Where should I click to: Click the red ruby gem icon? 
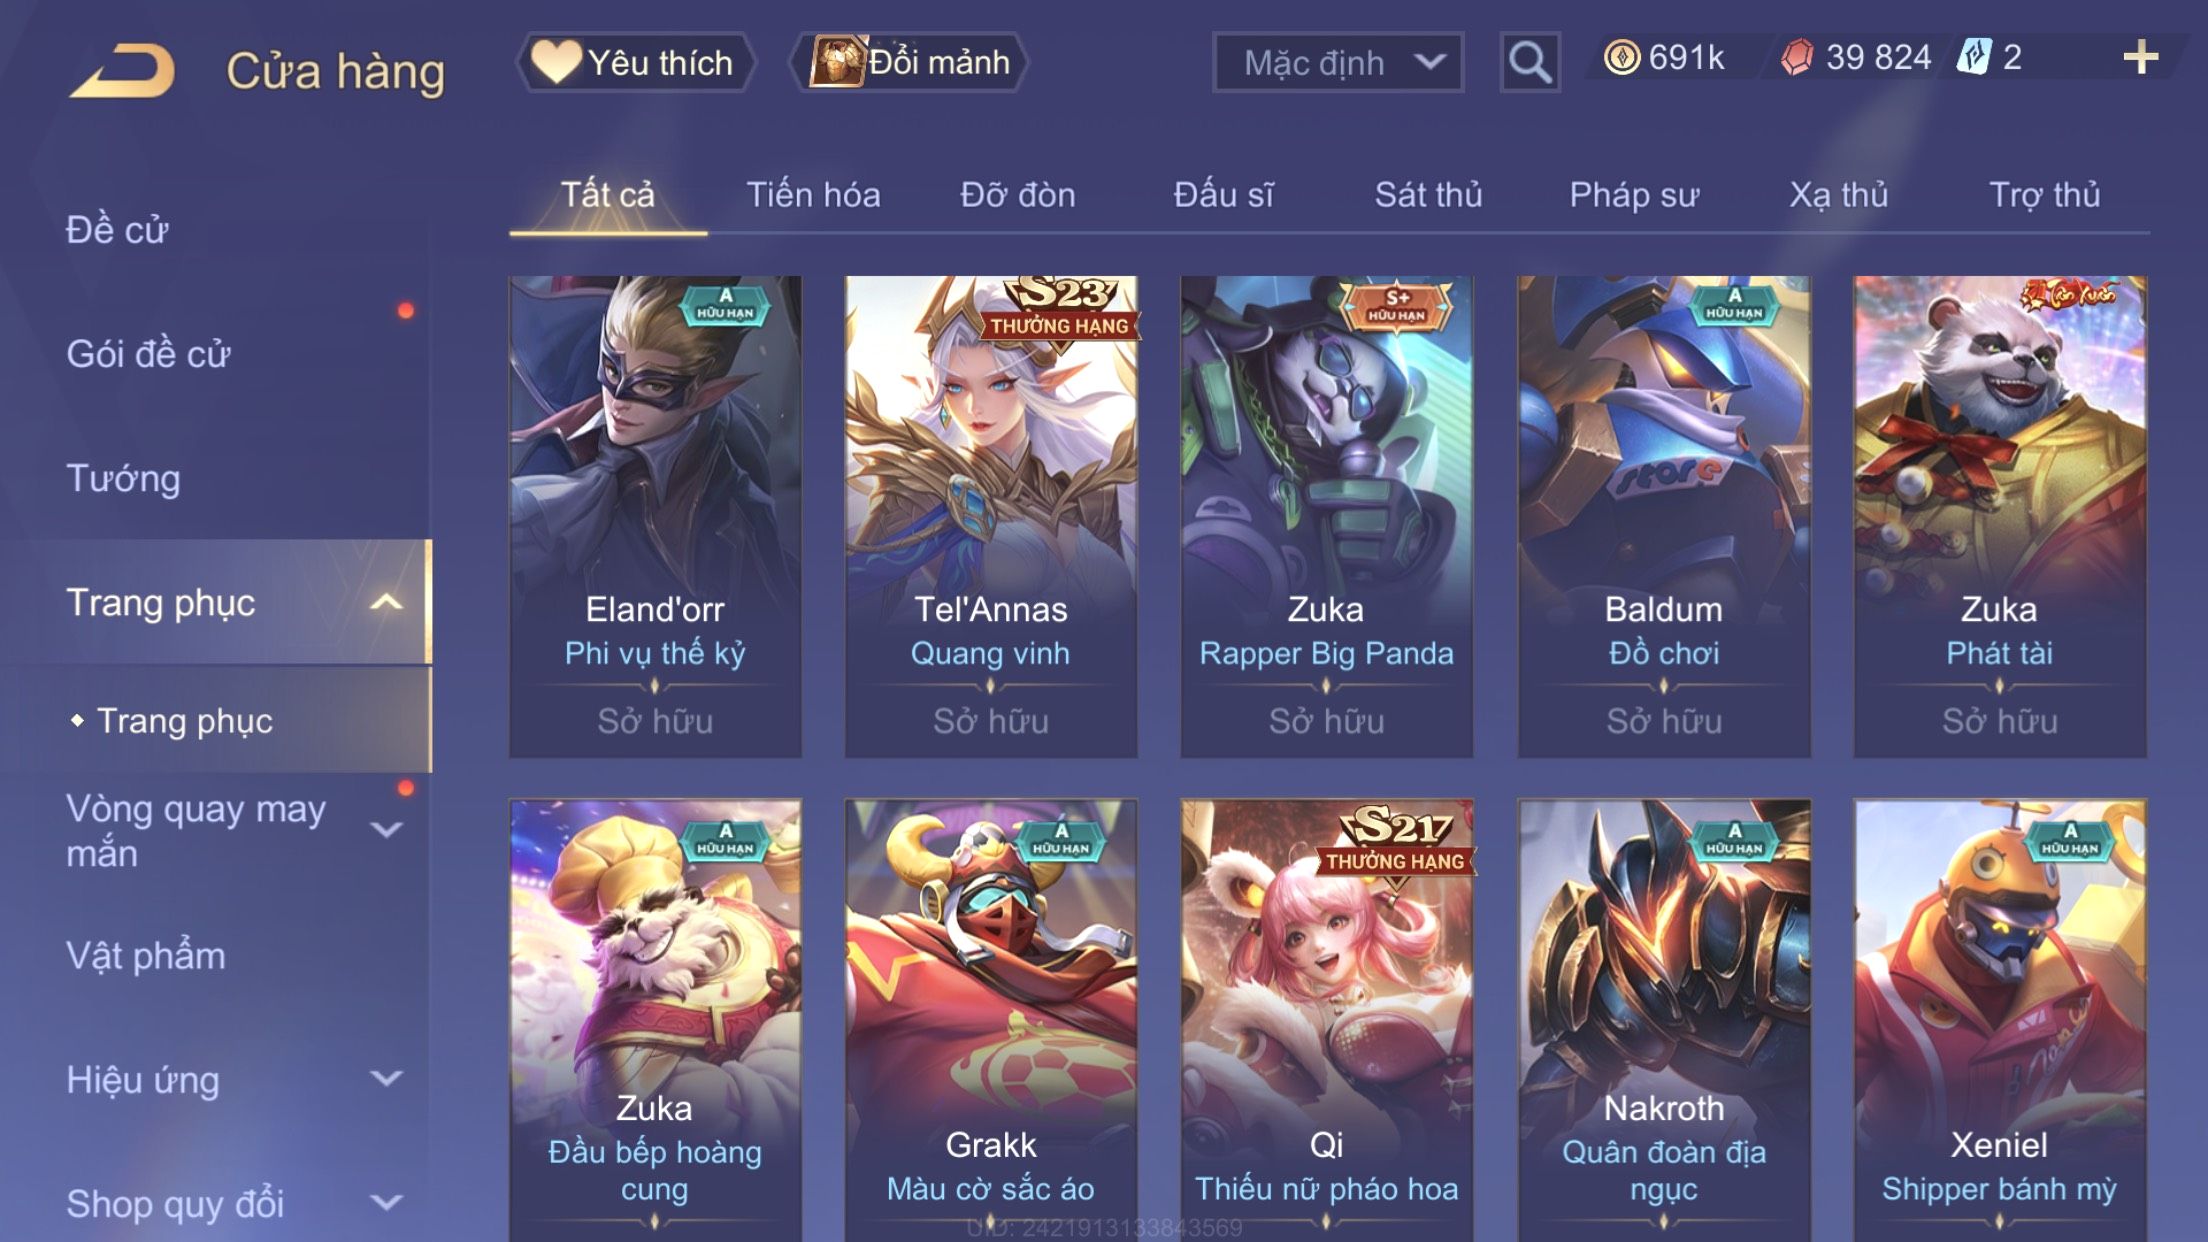click(1797, 57)
